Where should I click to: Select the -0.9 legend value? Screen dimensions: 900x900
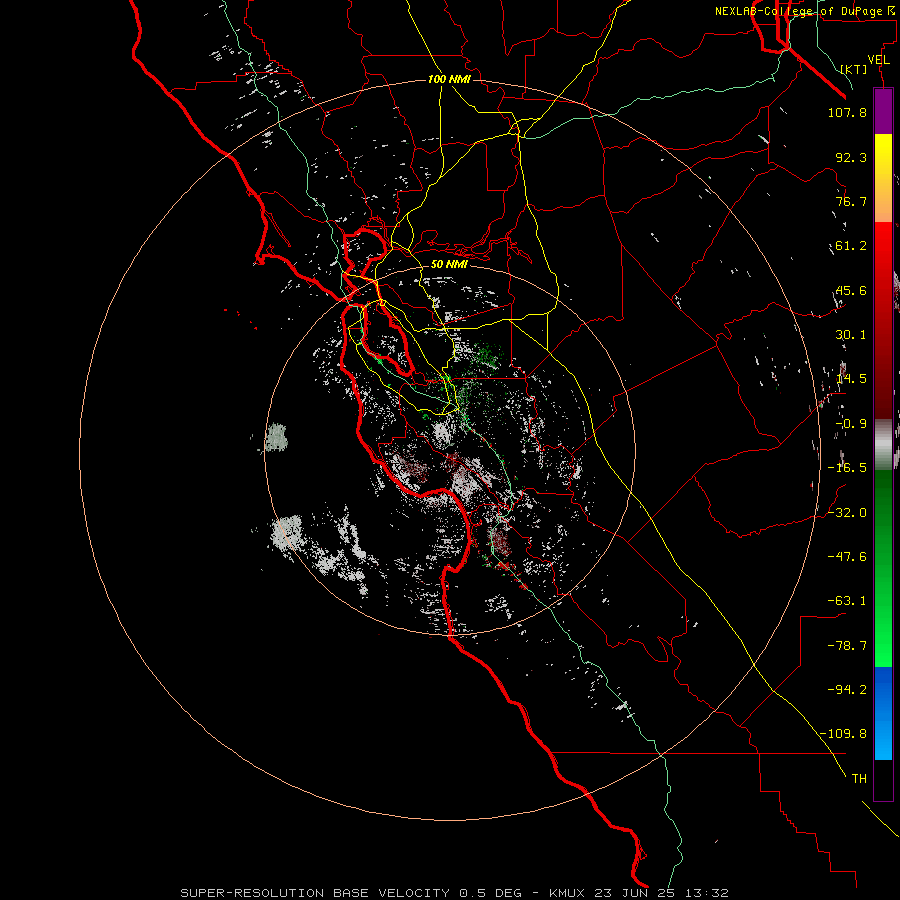click(851, 424)
